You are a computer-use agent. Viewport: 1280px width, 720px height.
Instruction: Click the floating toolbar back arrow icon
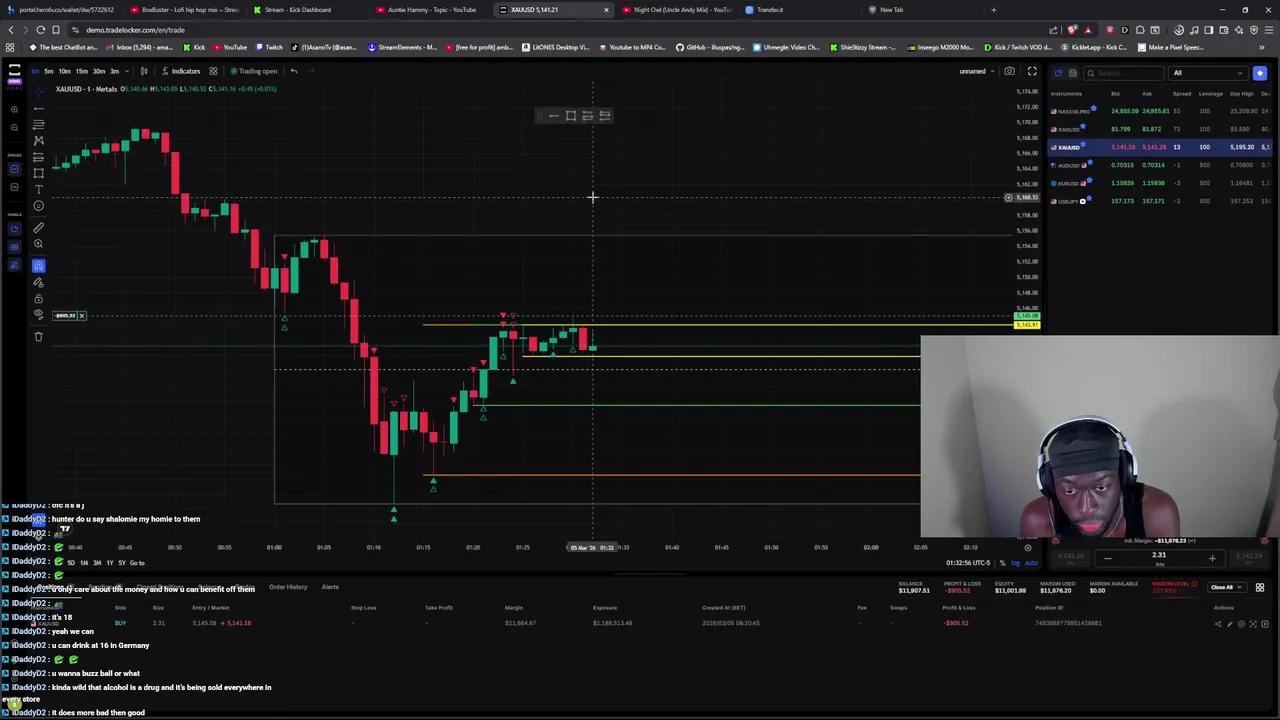pyautogui.click(x=553, y=116)
